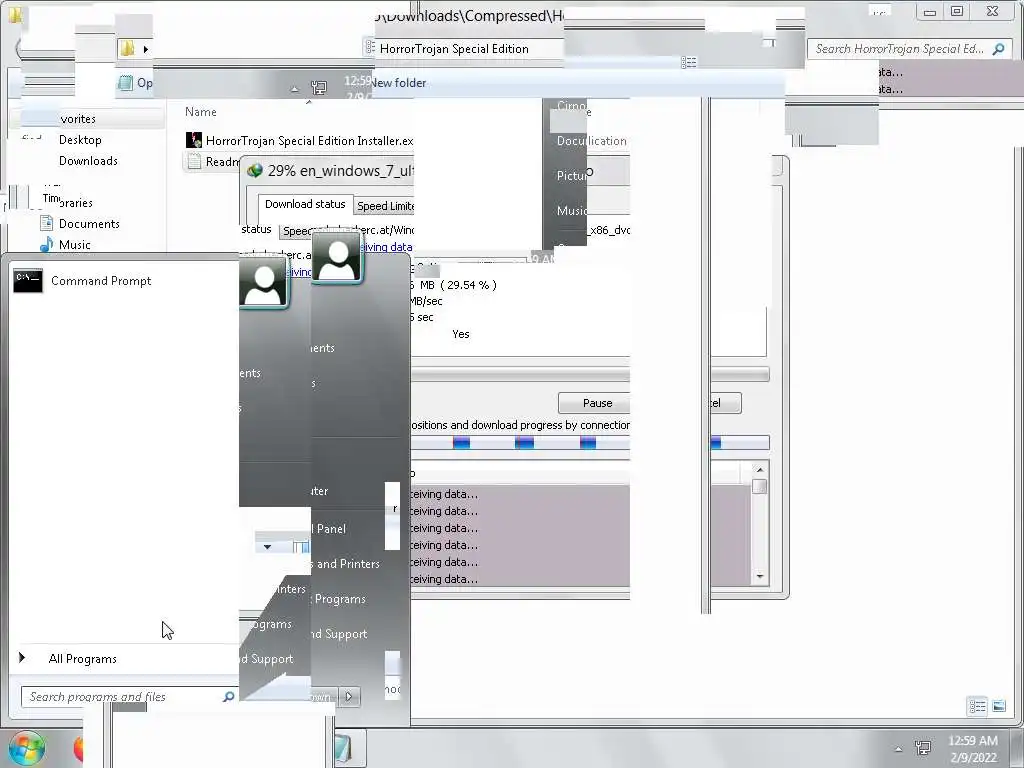Image resolution: width=1024 pixels, height=768 pixels.
Task: Switch to the Speed Limiter tab
Action: (385, 206)
